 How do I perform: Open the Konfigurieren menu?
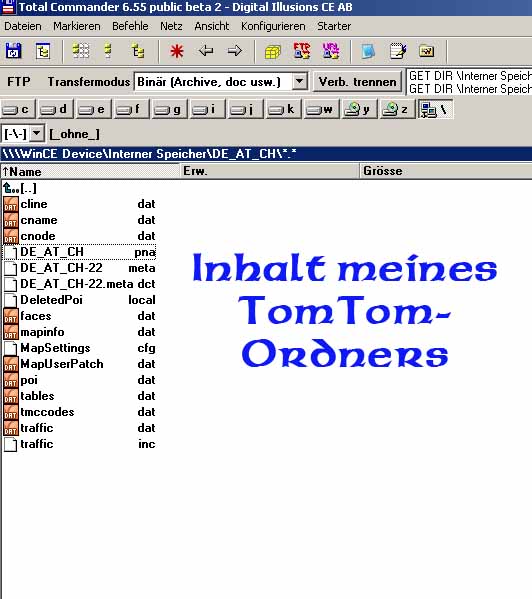(273, 26)
